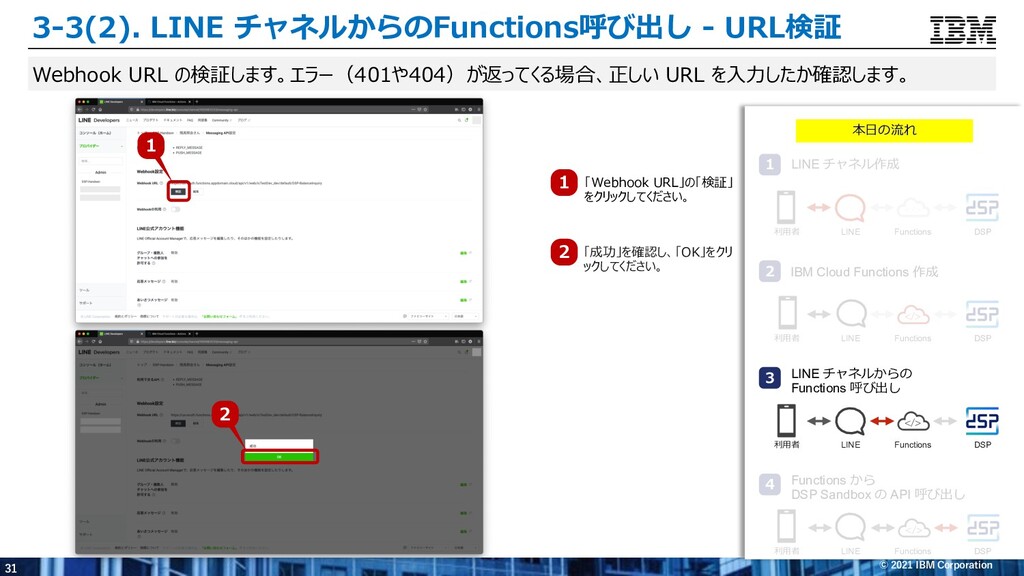
Task: Toggle the Webhookの利用 switch in upper screenshot
Action: [x=175, y=209]
